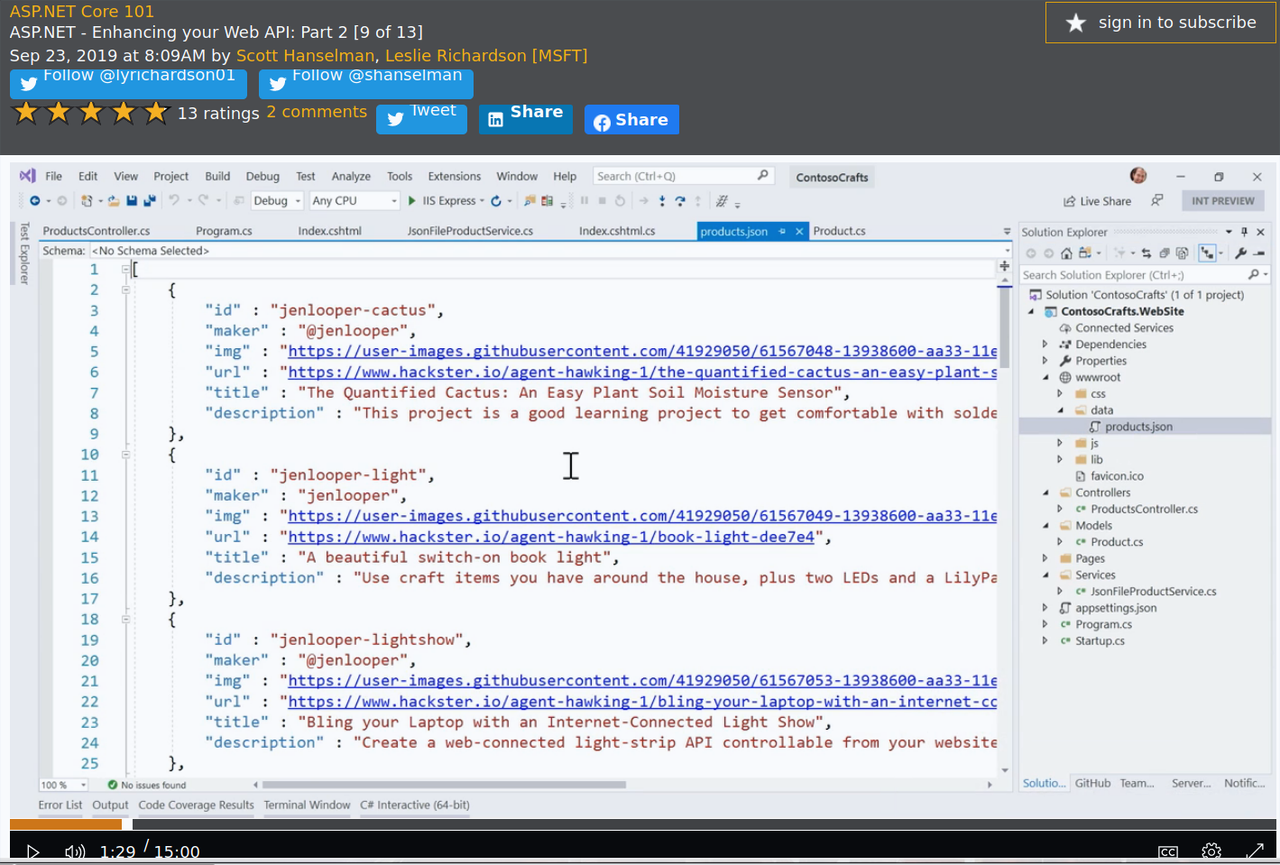Open Product.cs editor tab
1280x865 pixels.
839,231
